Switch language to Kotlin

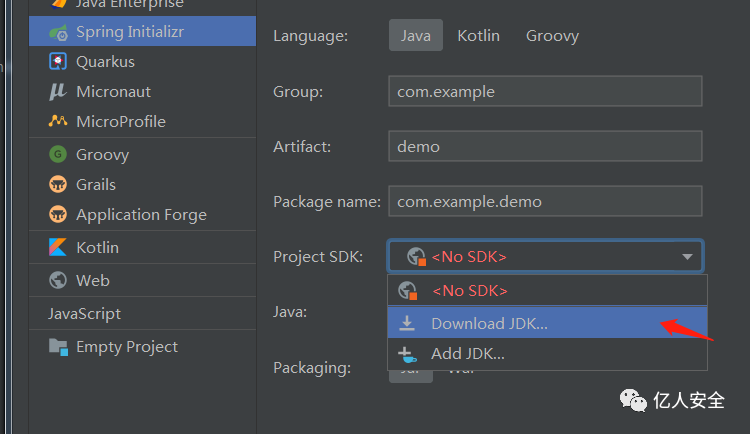click(x=478, y=36)
